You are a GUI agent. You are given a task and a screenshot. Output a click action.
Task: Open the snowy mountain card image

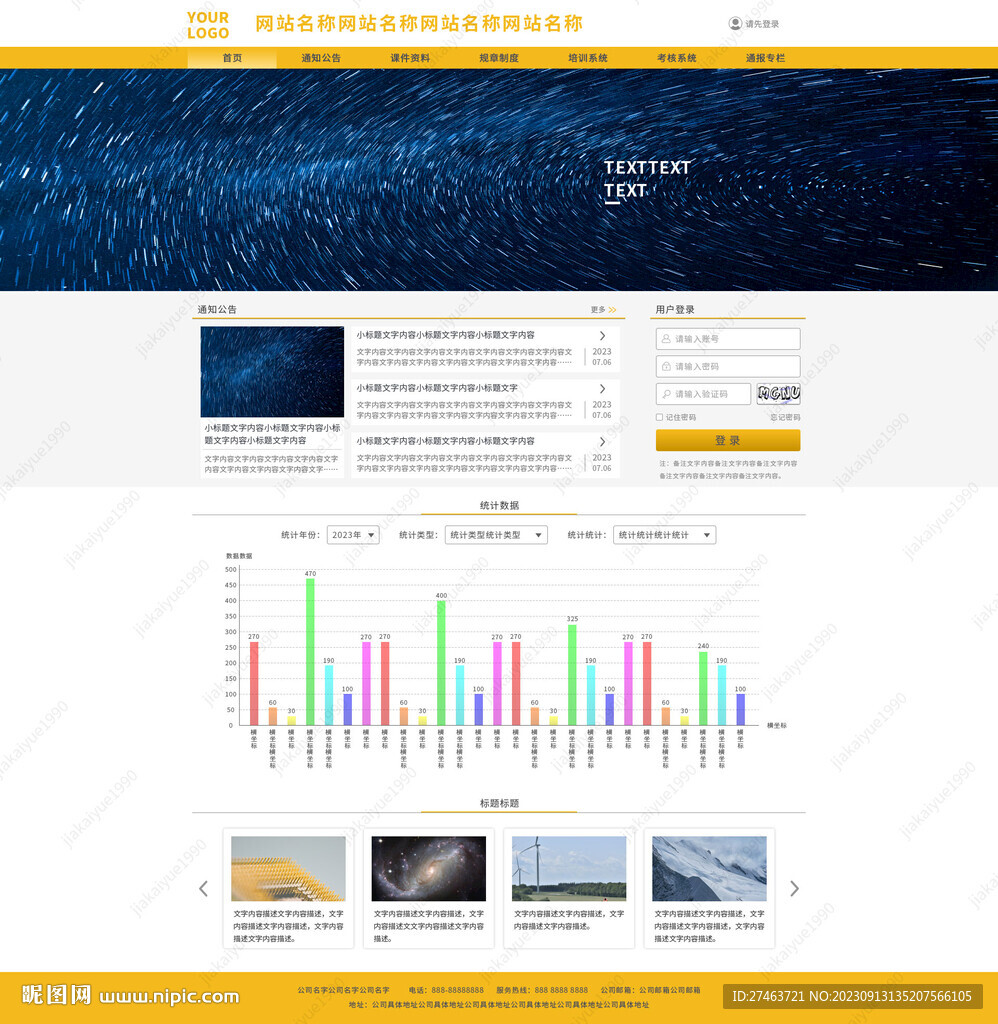(x=709, y=869)
